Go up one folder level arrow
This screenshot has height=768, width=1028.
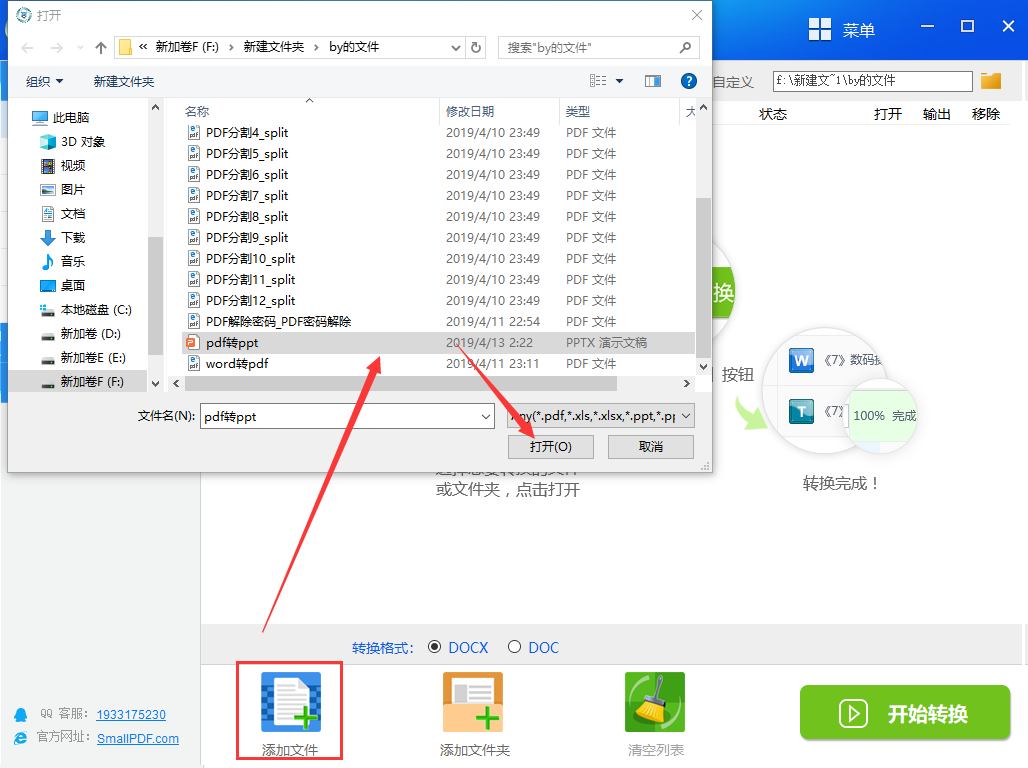tap(101, 47)
